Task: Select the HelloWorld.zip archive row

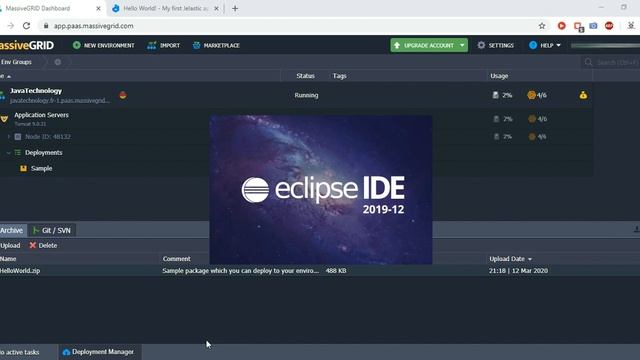Action: [x=320, y=271]
